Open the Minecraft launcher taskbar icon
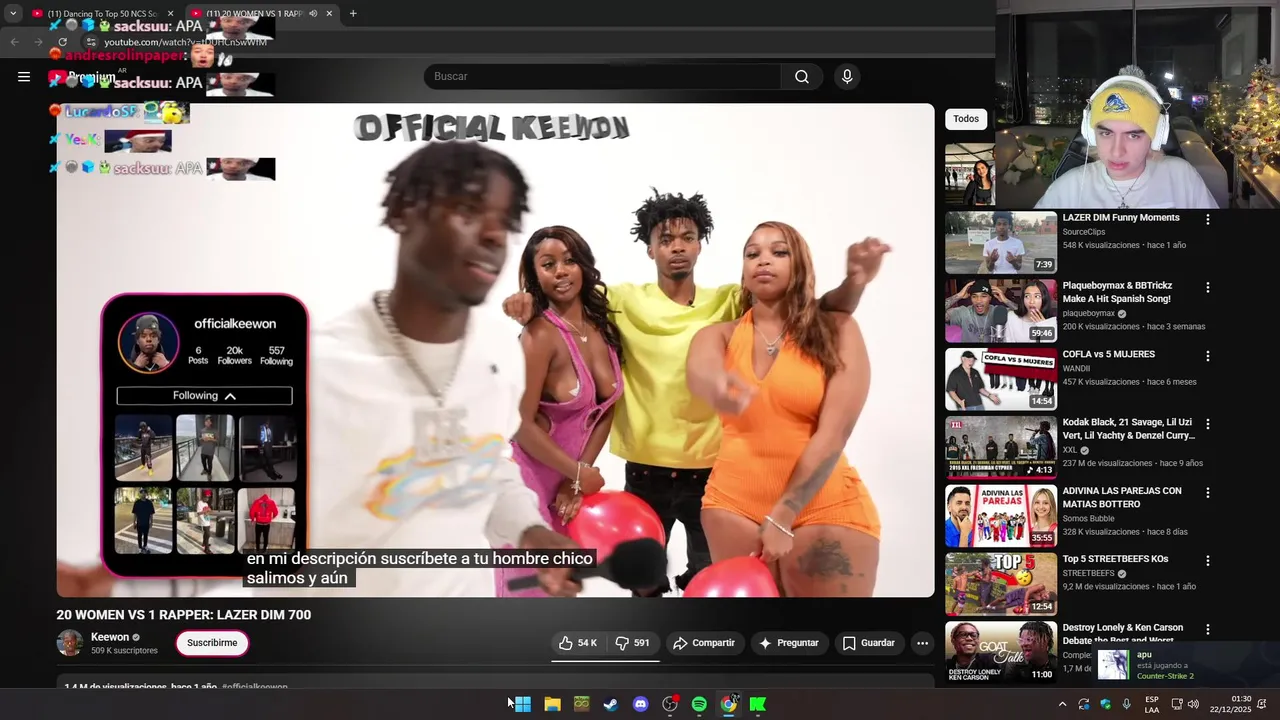The height and width of the screenshot is (720, 1280). point(581,704)
